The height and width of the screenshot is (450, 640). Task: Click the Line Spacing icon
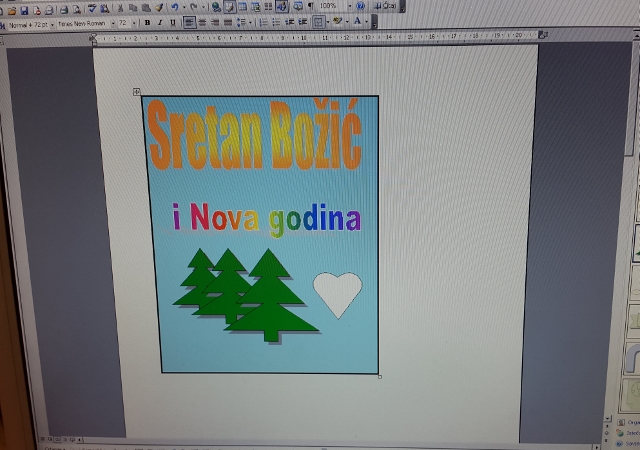point(241,22)
